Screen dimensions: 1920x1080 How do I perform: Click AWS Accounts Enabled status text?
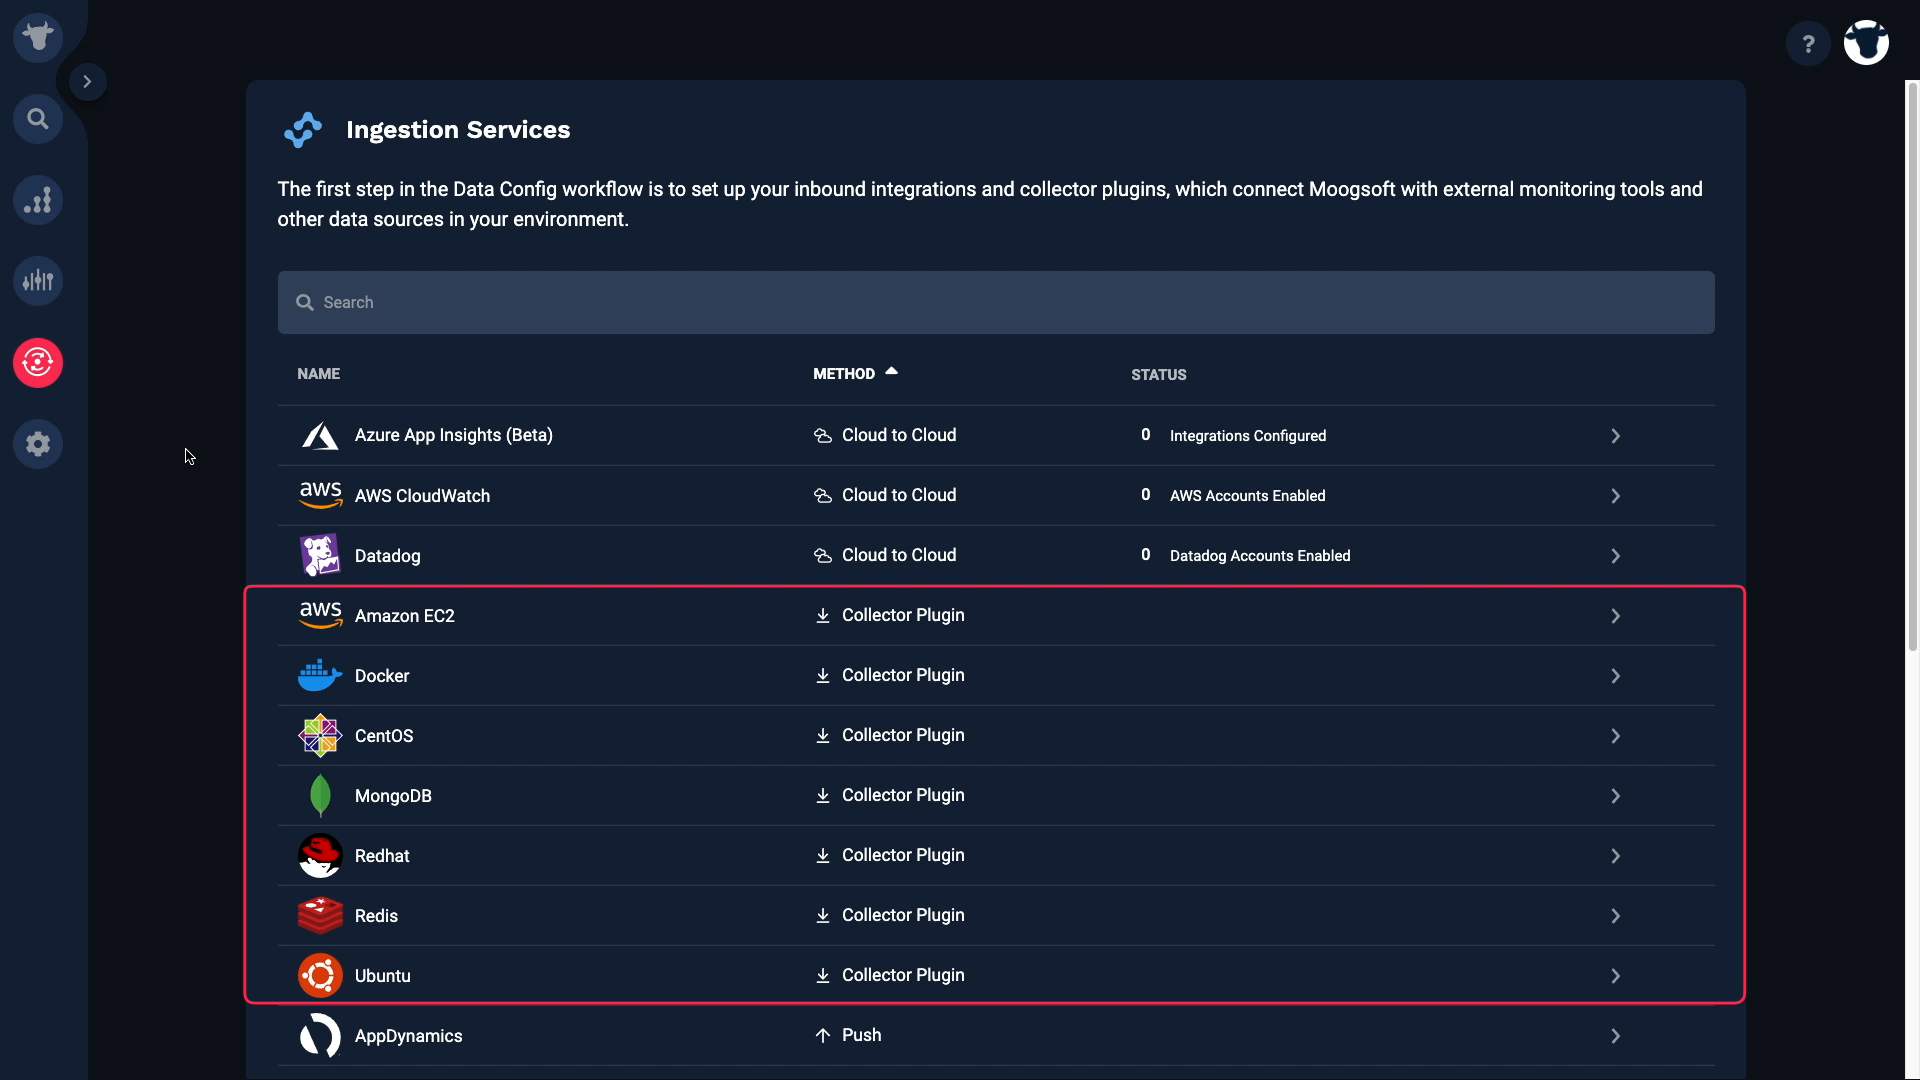point(1247,496)
